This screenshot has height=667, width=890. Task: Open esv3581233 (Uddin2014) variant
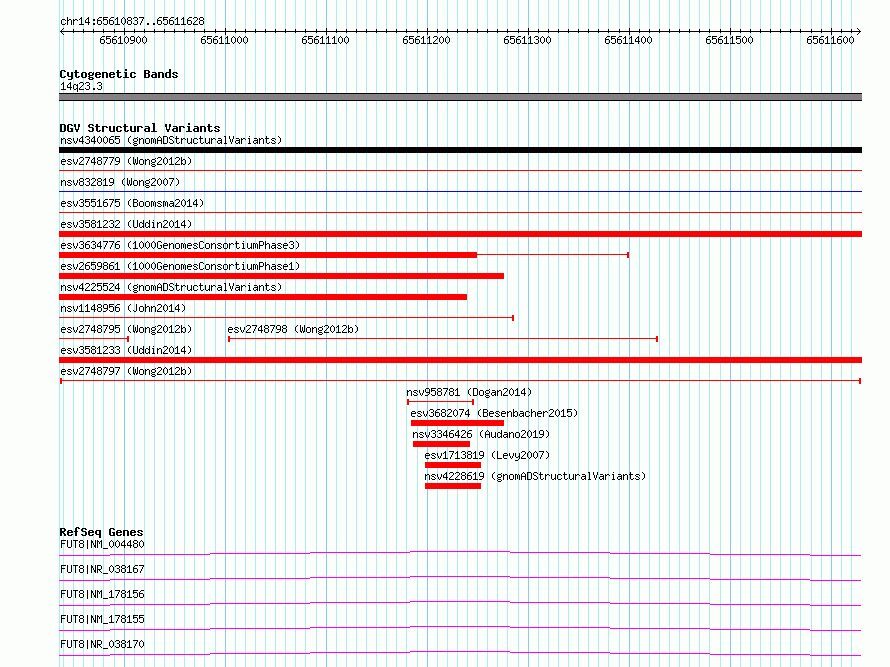coord(126,350)
